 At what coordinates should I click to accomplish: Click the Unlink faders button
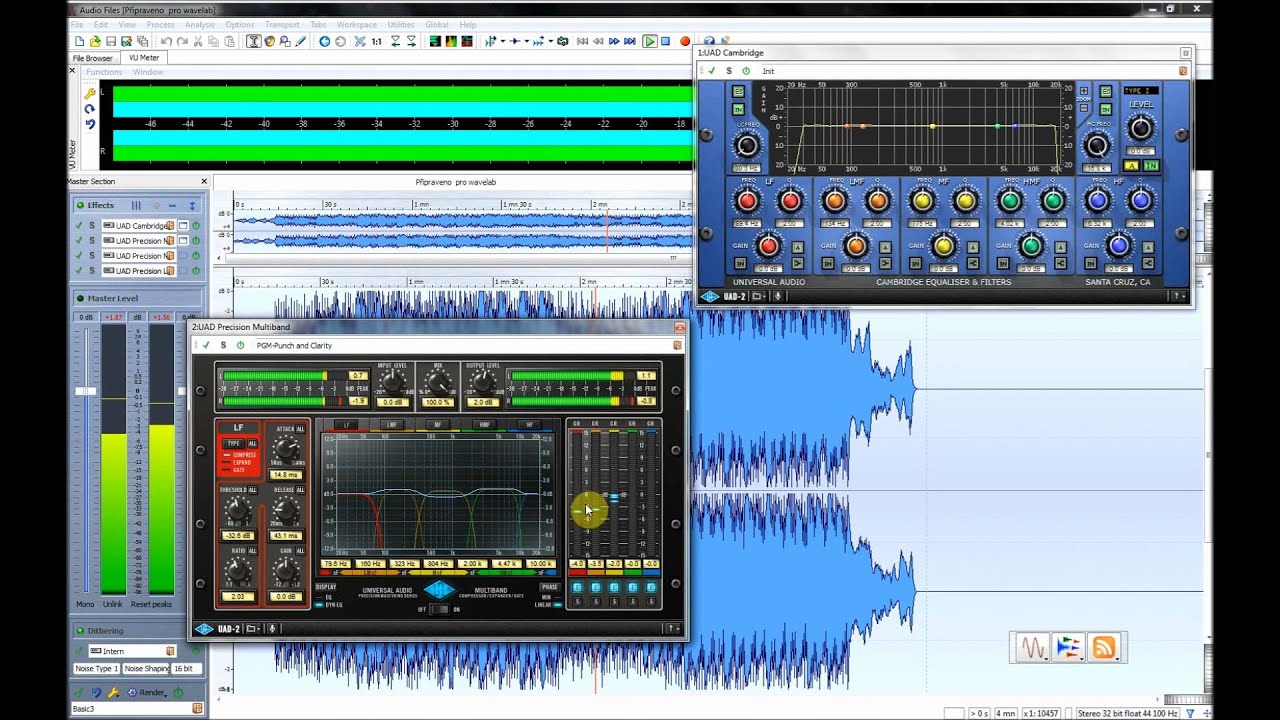click(113, 605)
